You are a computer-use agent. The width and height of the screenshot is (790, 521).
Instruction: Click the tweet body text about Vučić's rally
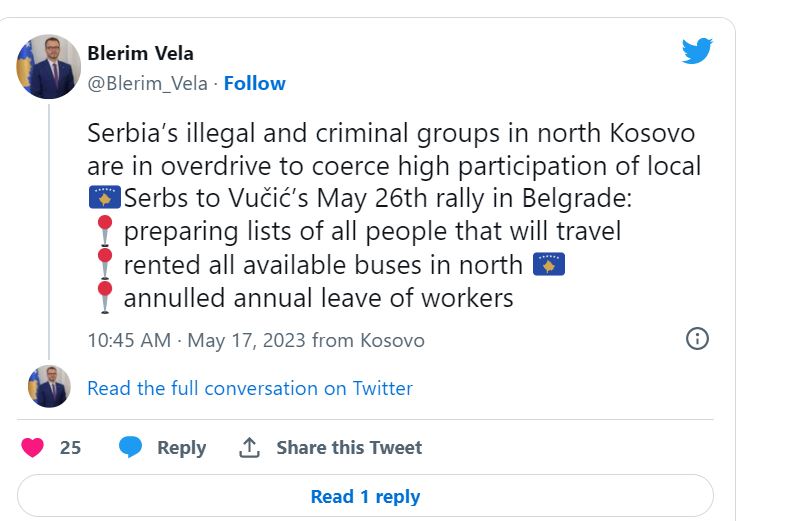point(390,166)
